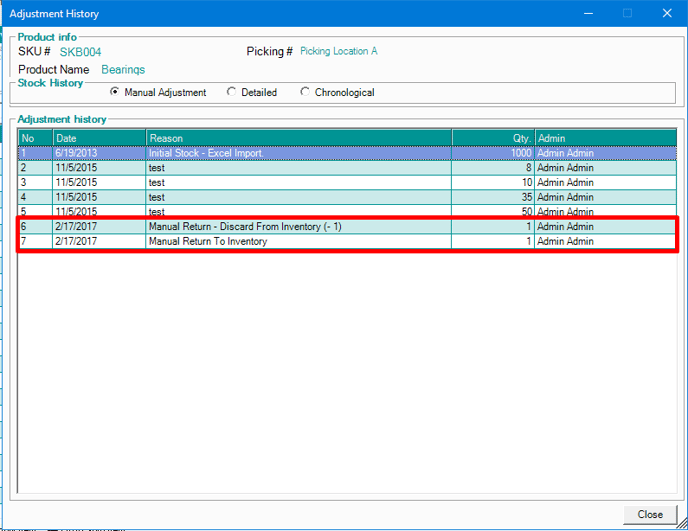This screenshot has width=688, height=531.
Task: Click the SKB004 SKU link
Action: [x=80, y=52]
